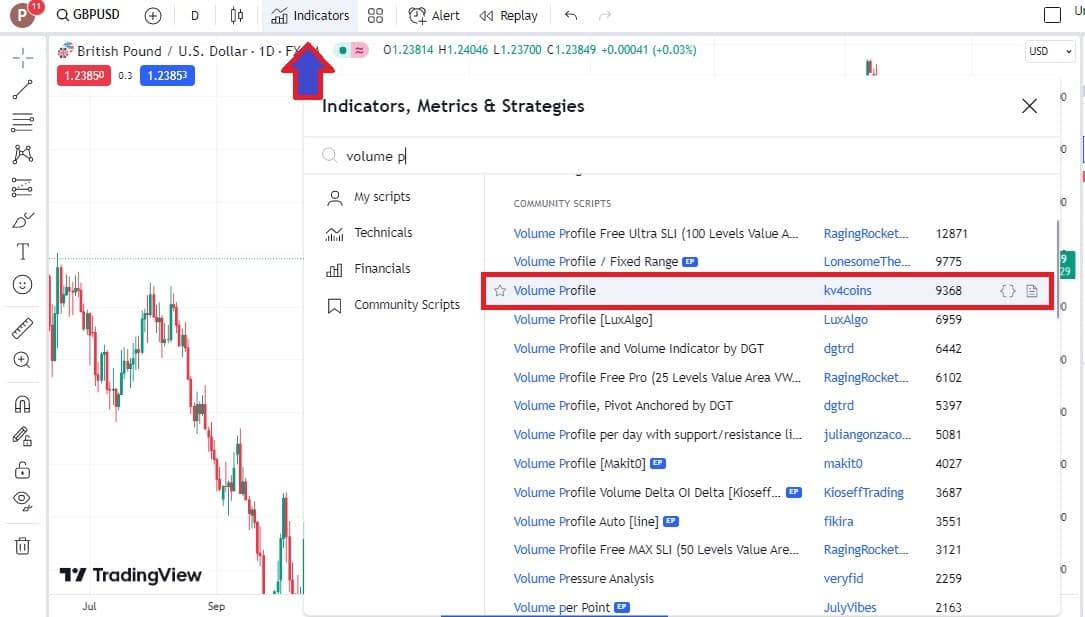Undo the last chart action
Image resolution: width=1085 pixels, height=617 pixels.
tap(571, 15)
